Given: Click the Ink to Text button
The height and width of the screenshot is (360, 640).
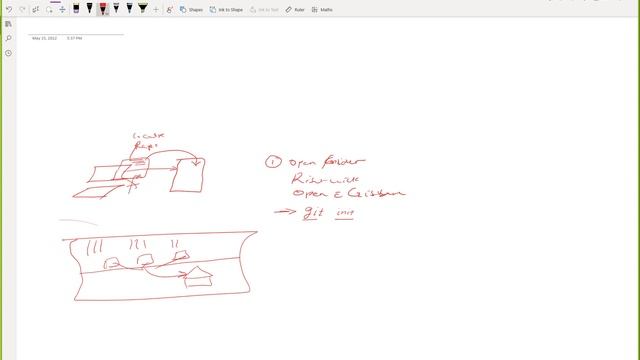Looking at the screenshot, I should click(264, 9).
